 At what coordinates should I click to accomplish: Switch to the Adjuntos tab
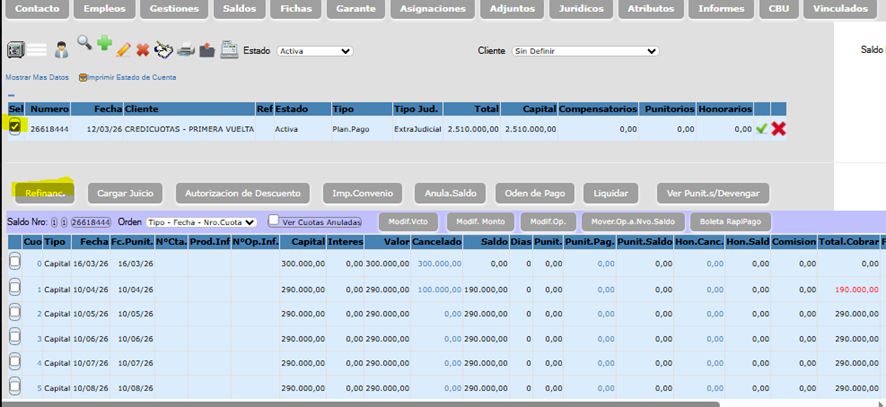(x=514, y=9)
